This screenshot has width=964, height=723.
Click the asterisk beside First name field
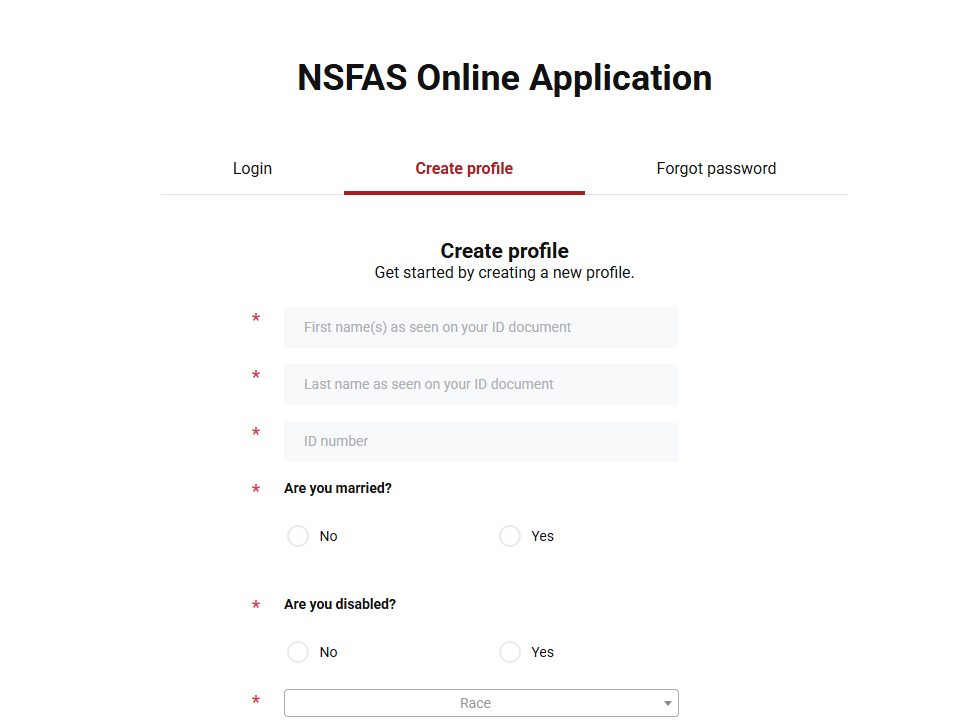point(256,318)
